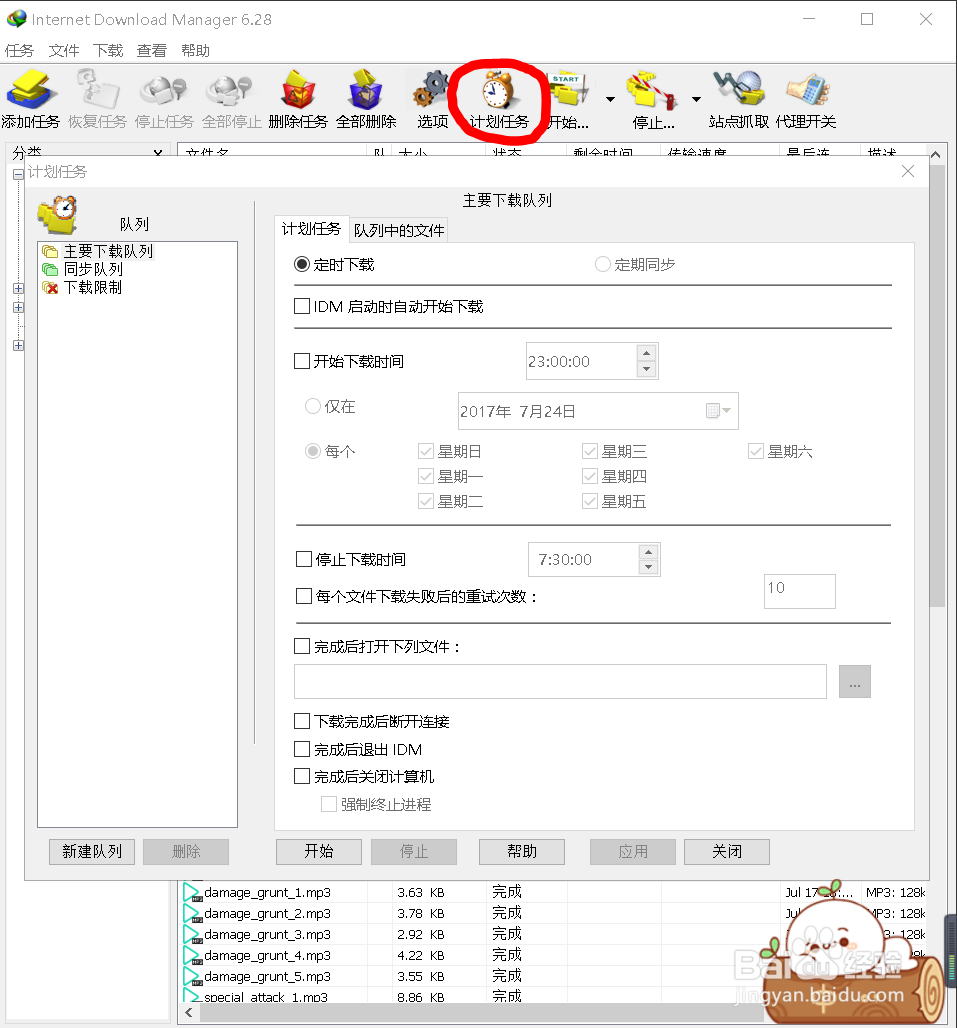The width and height of the screenshot is (957, 1028).
Task: Open the Site Grabber (站点抓取) icon
Action: click(x=739, y=98)
